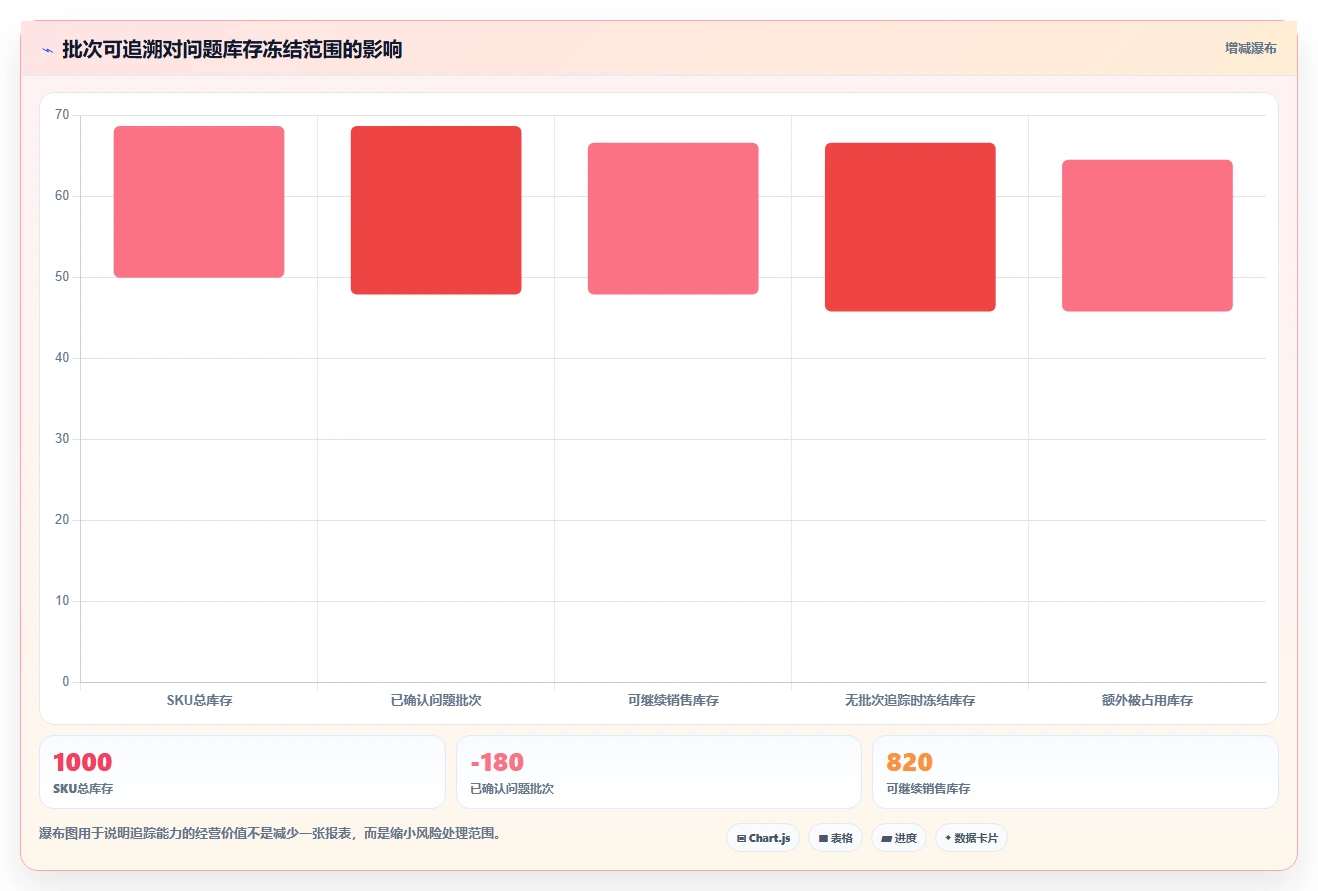The image size is (1318, 891).
Task: Click the lightning icon beside the title
Action: click(47, 50)
